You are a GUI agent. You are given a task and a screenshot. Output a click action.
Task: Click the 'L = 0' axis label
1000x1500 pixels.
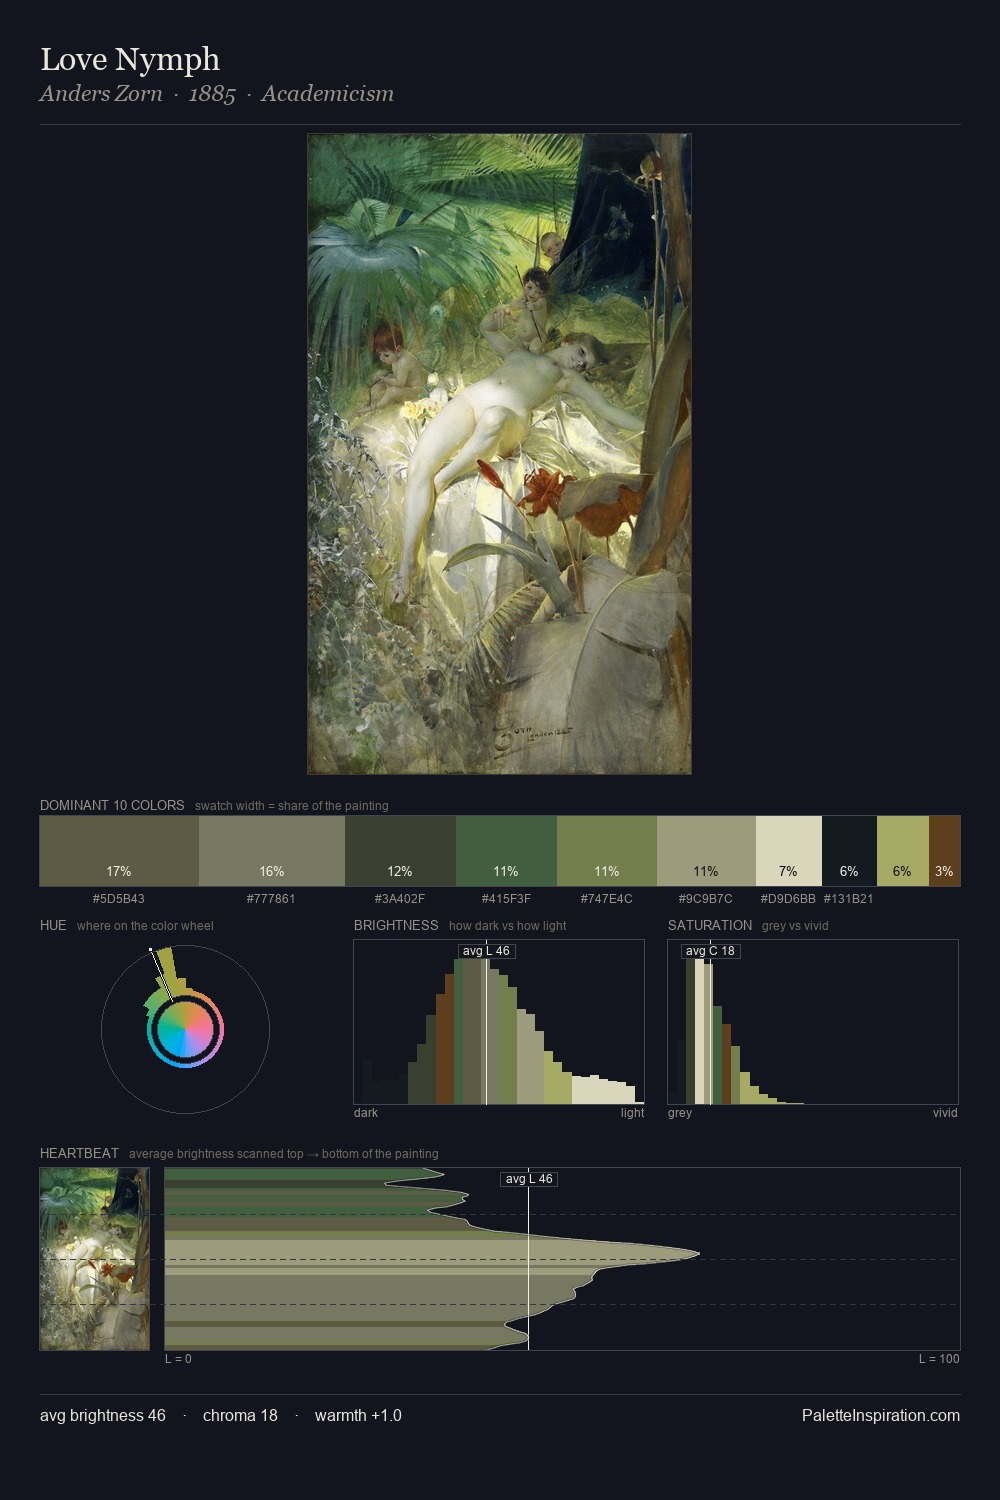pos(178,1359)
